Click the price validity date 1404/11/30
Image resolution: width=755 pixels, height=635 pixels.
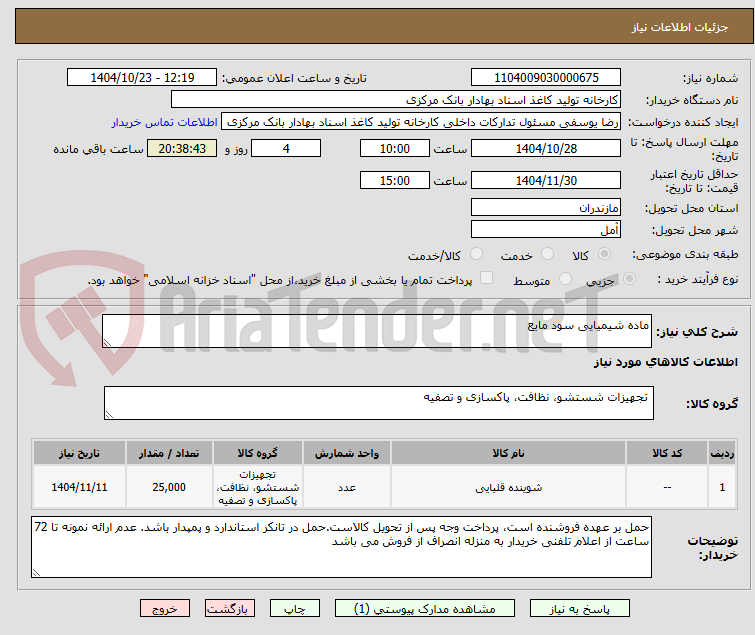(x=546, y=181)
